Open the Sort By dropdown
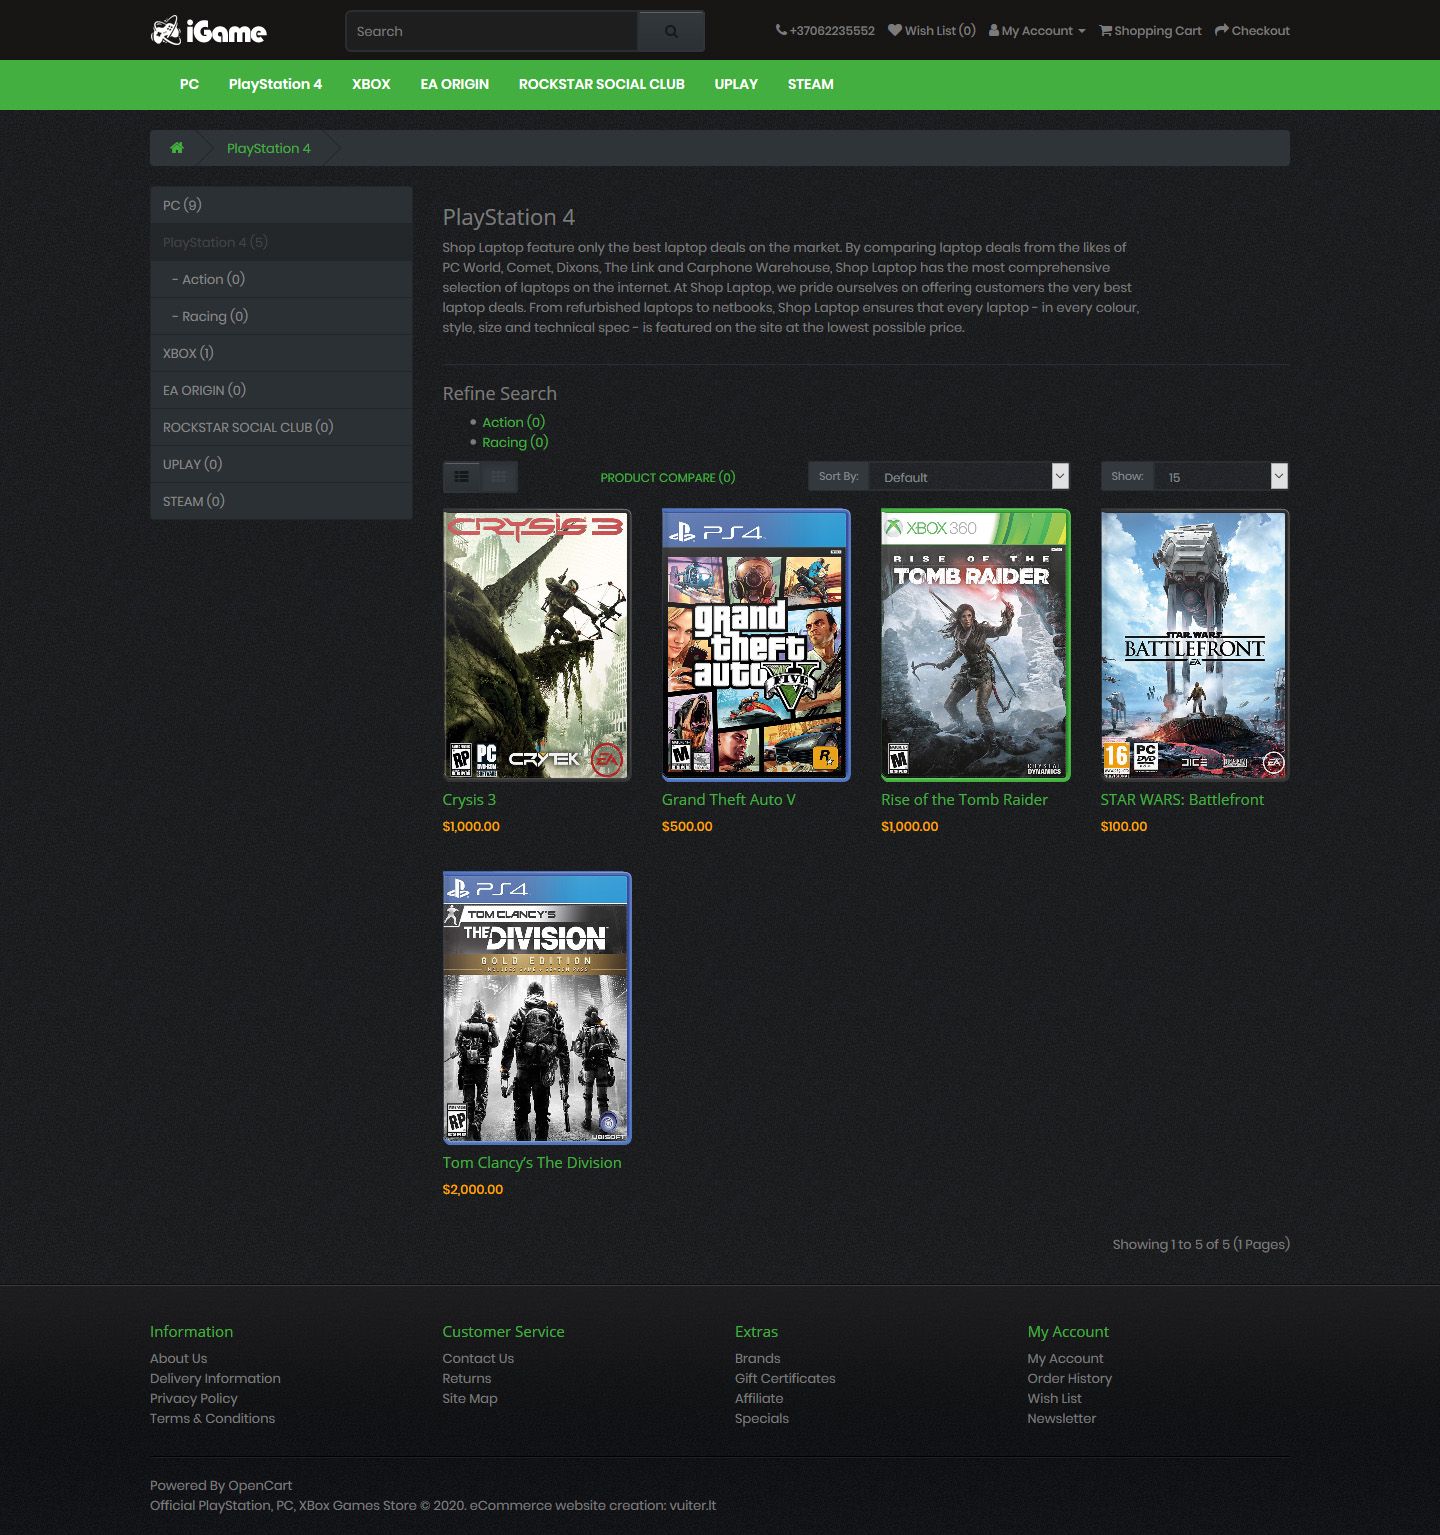This screenshot has width=1440, height=1535. coord(969,477)
